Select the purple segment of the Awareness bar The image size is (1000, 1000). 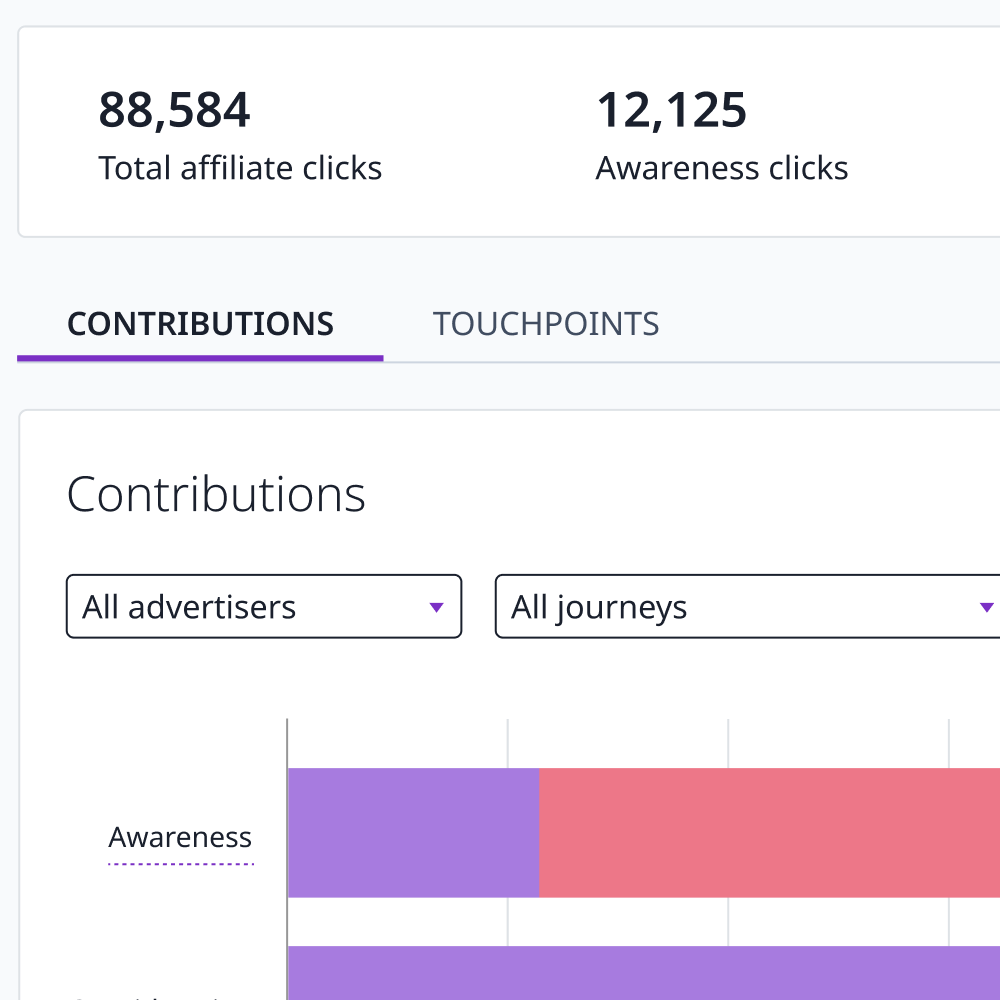413,832
